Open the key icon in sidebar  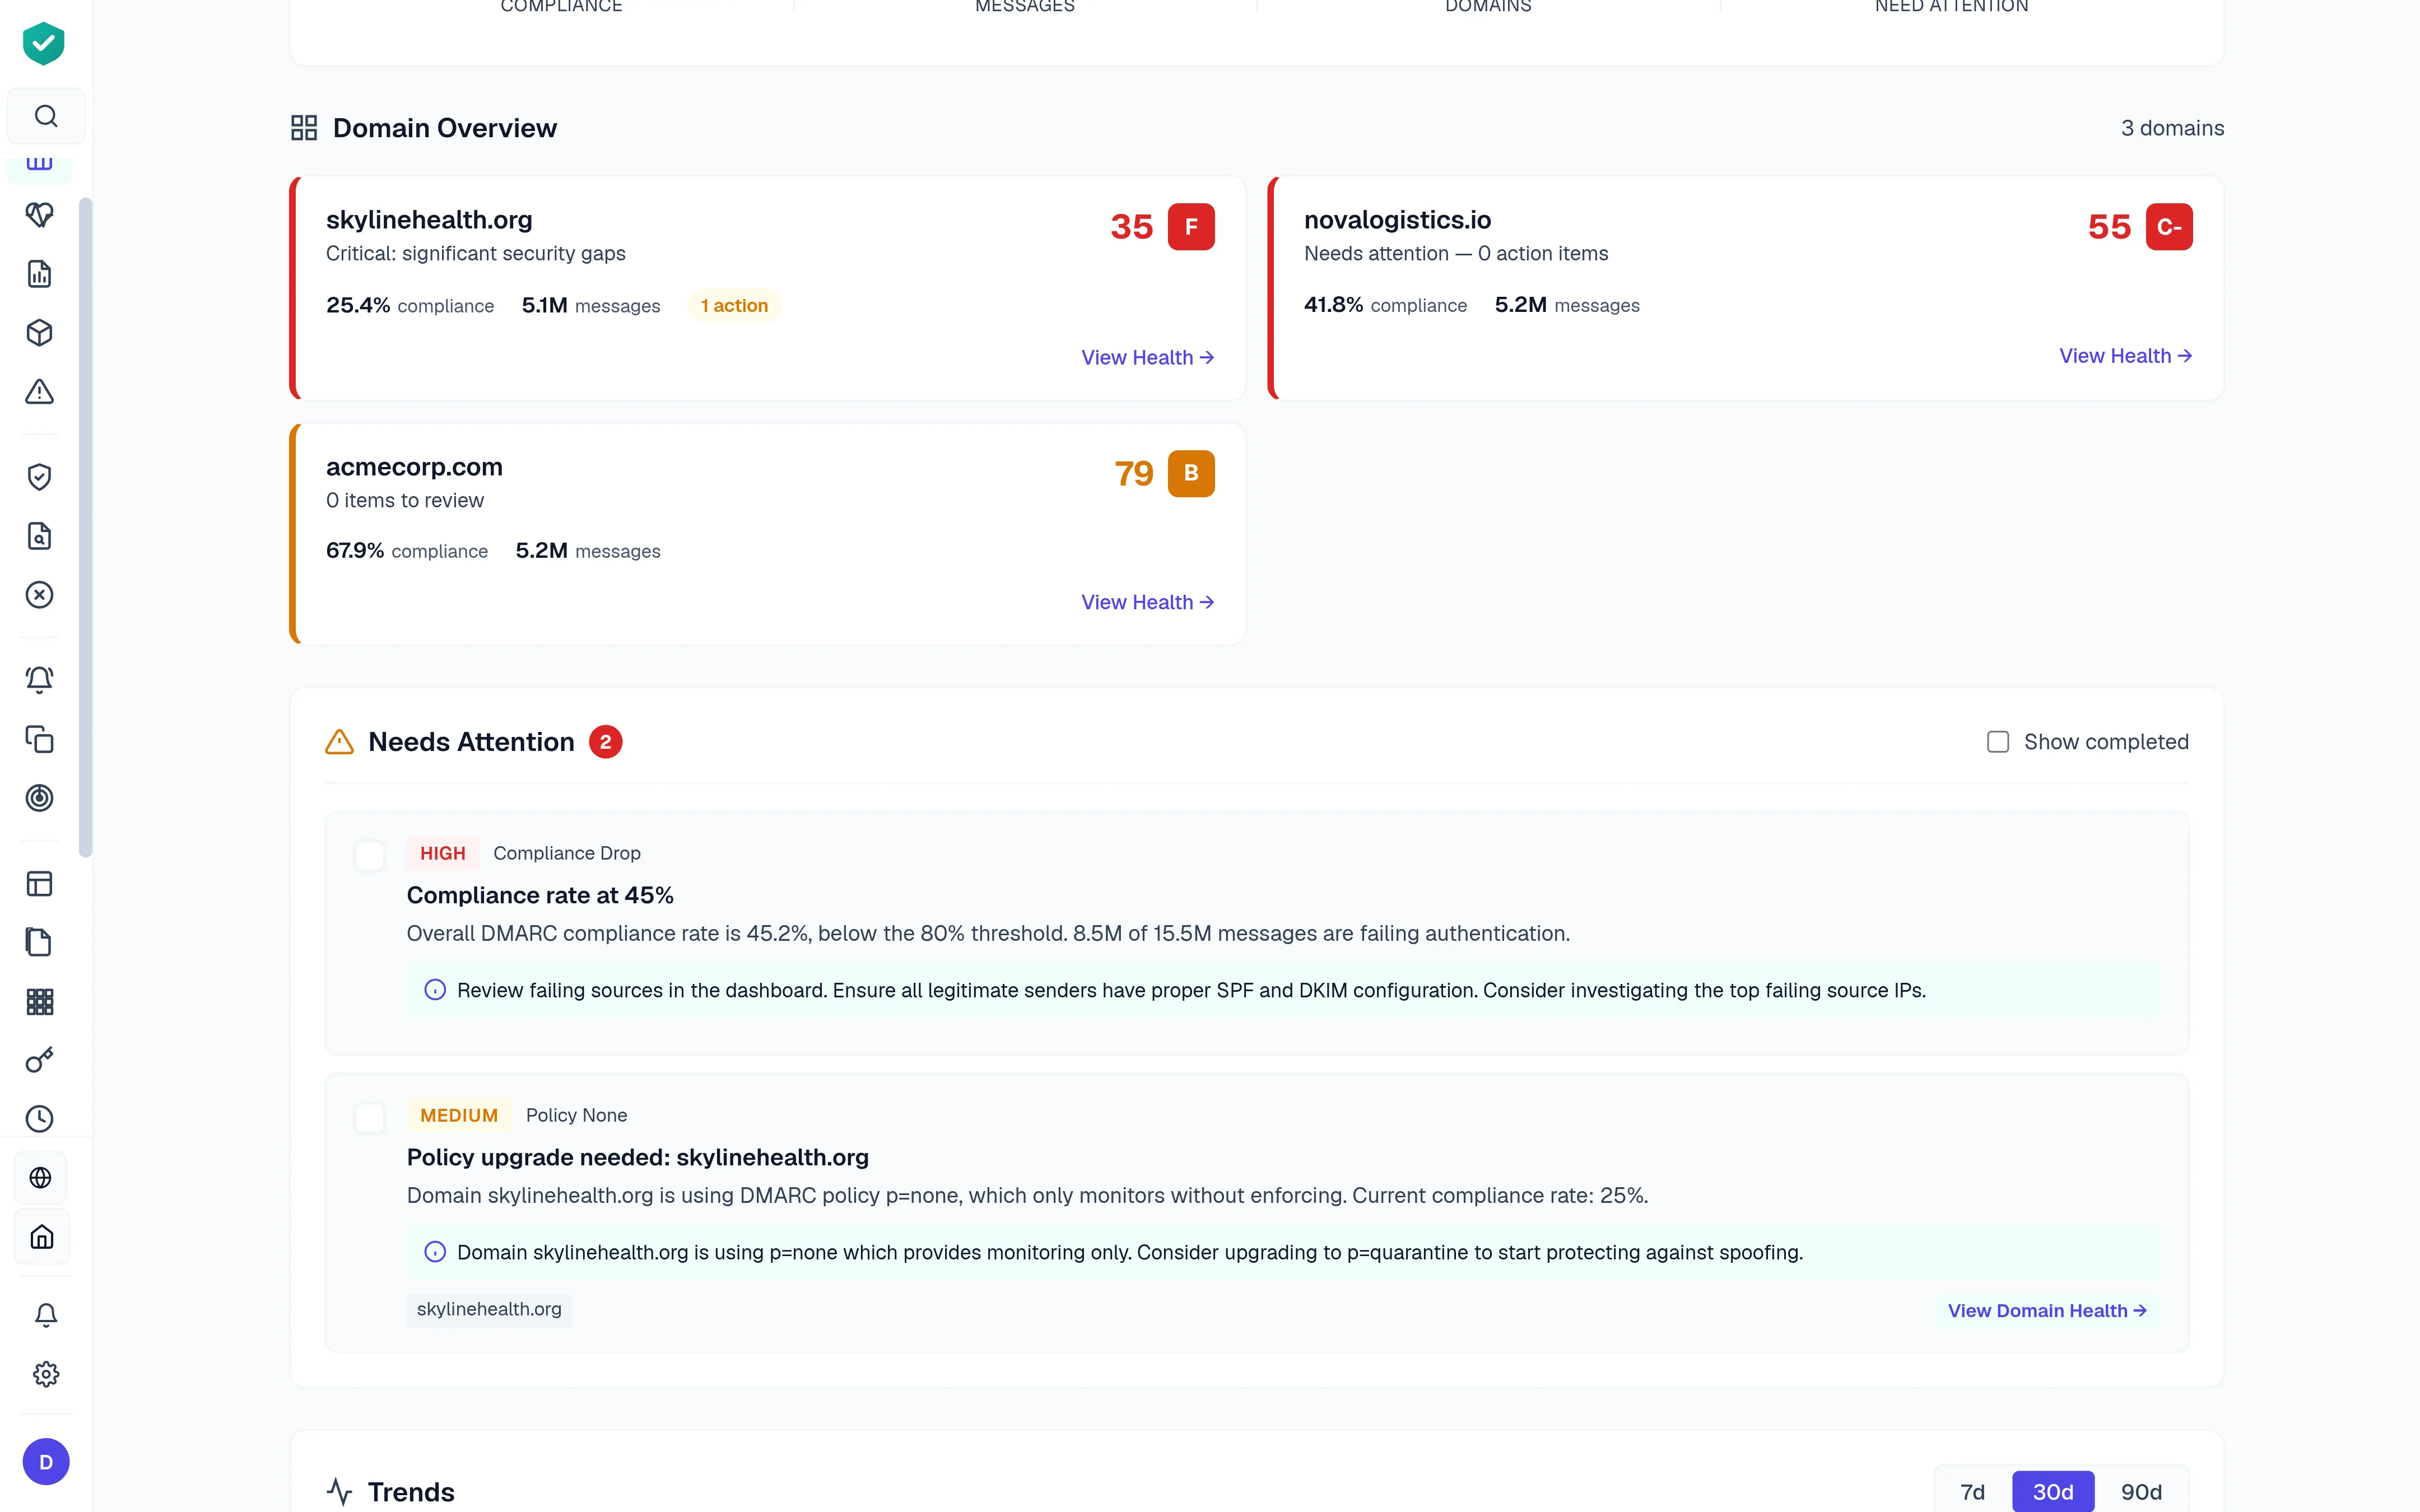[39, 1060]
